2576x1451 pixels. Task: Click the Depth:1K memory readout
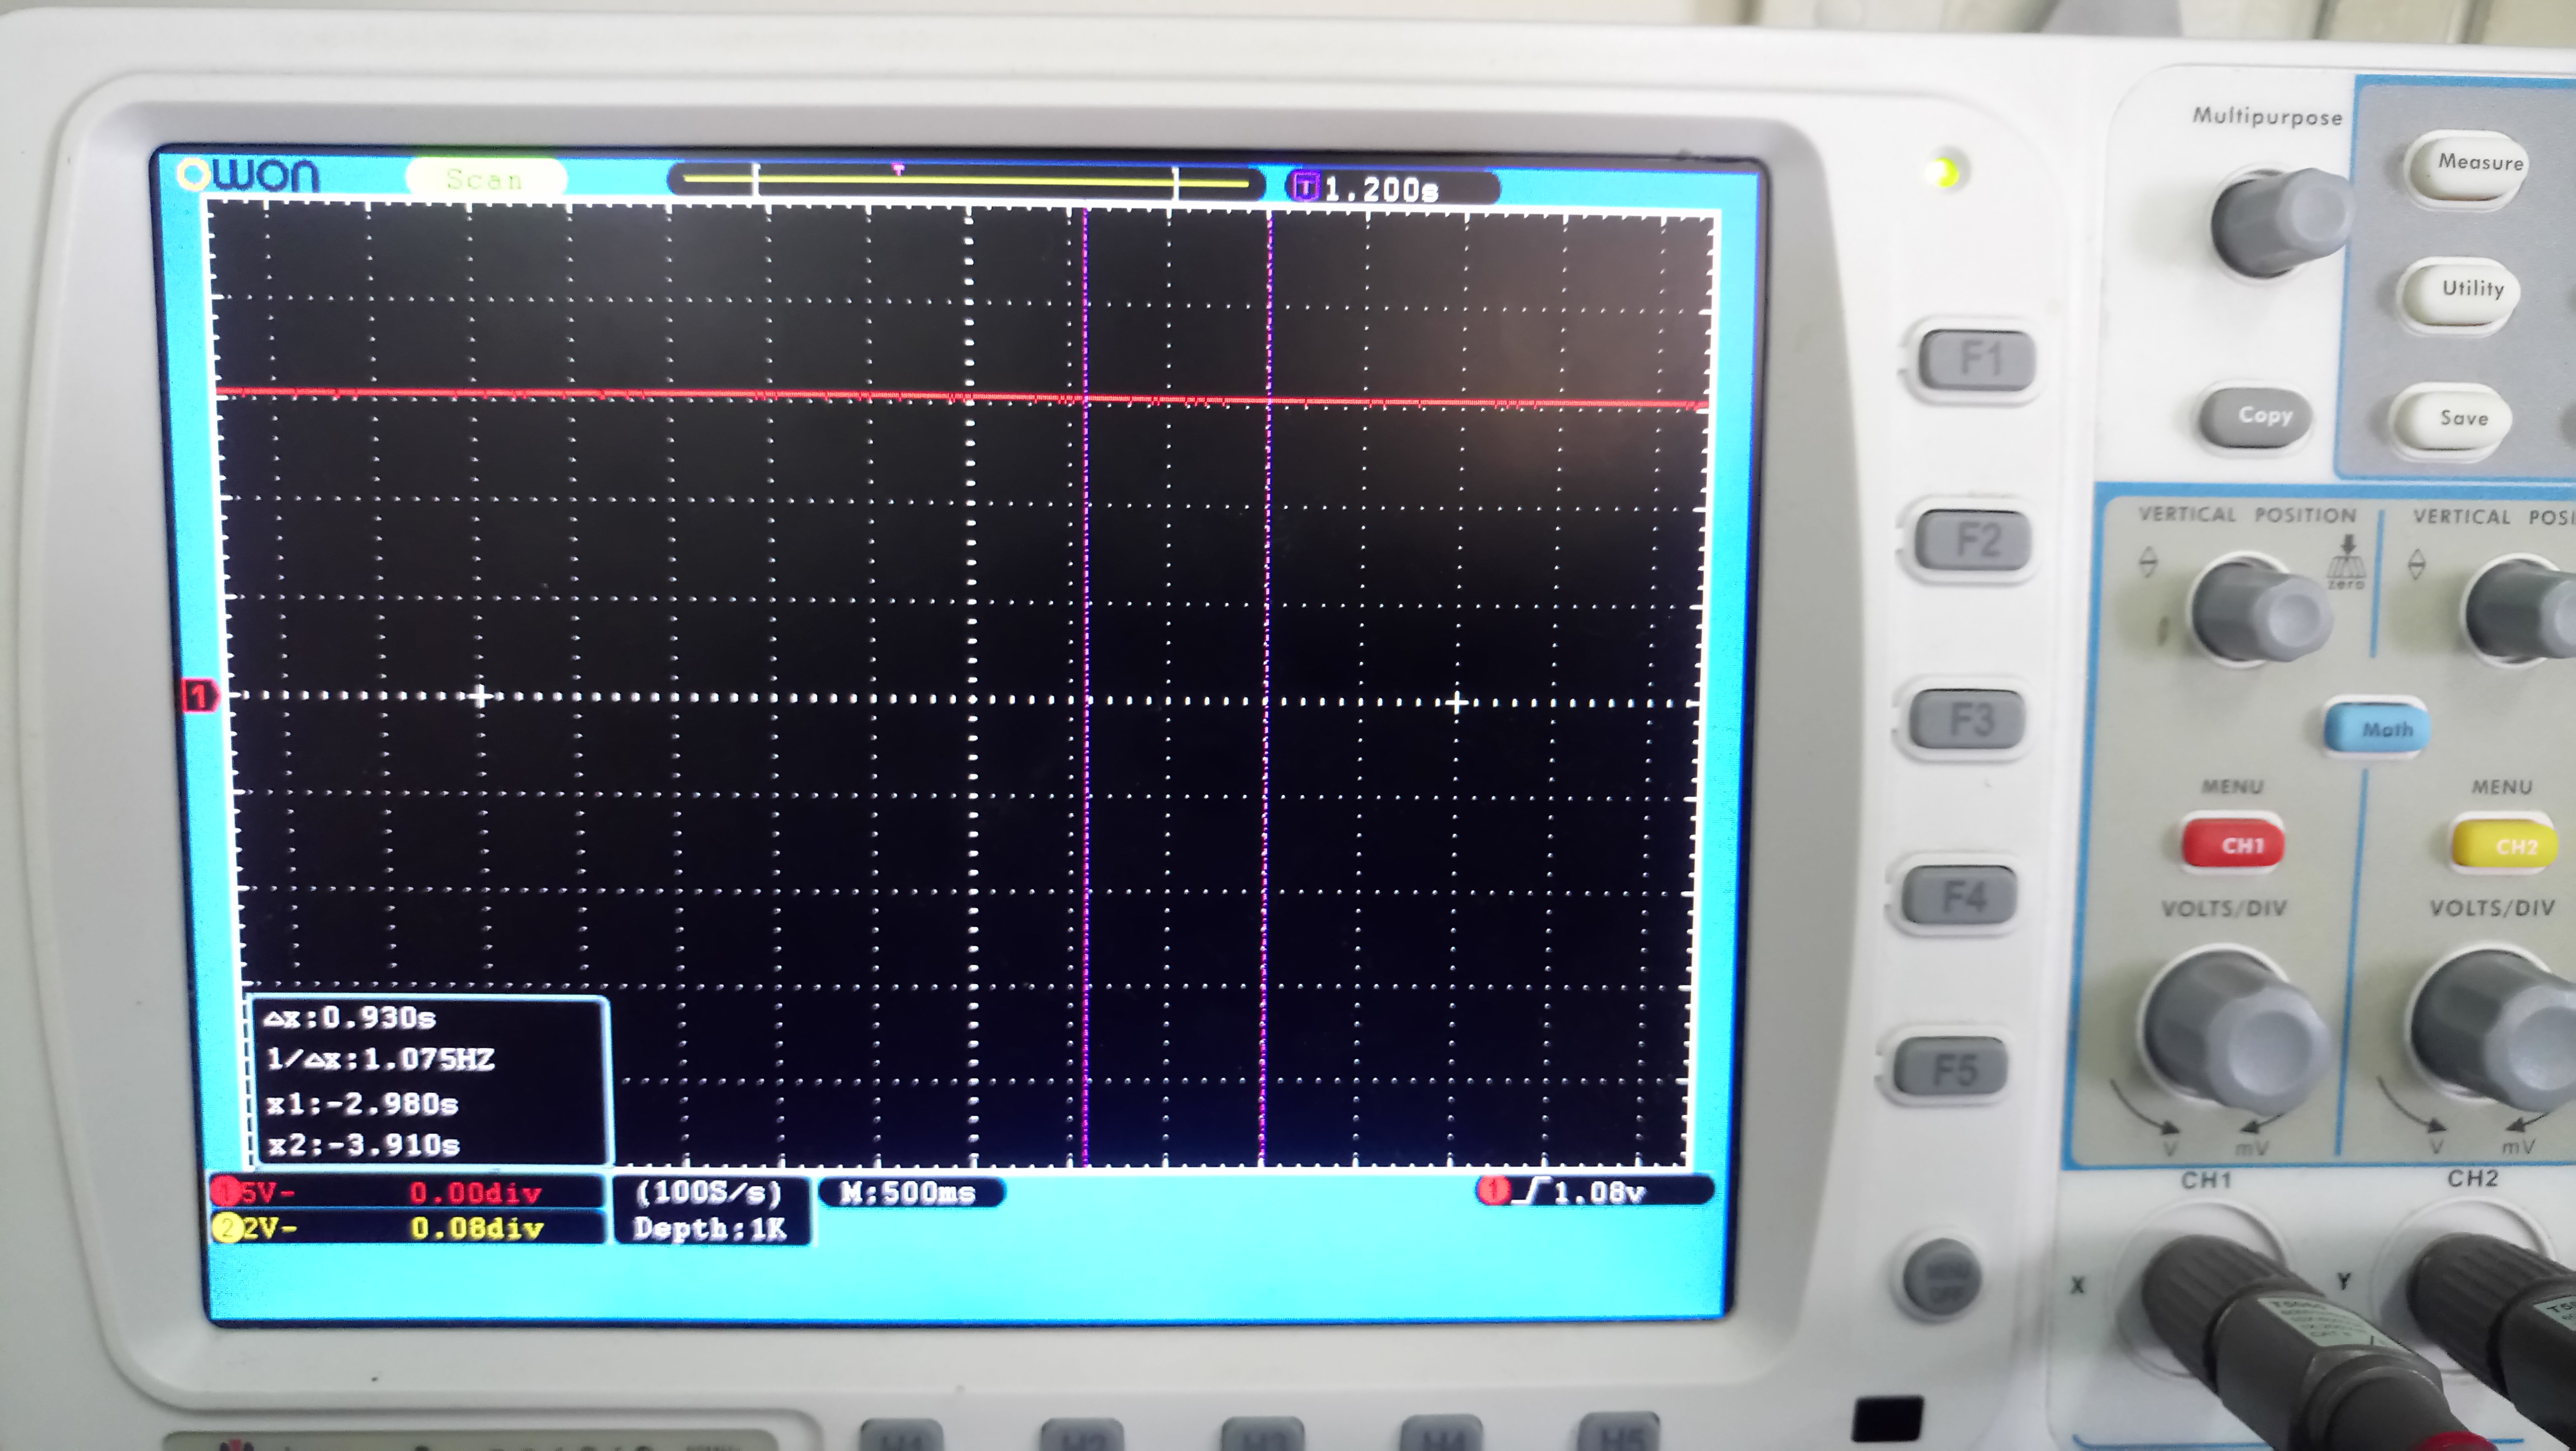coord(710,1229)
